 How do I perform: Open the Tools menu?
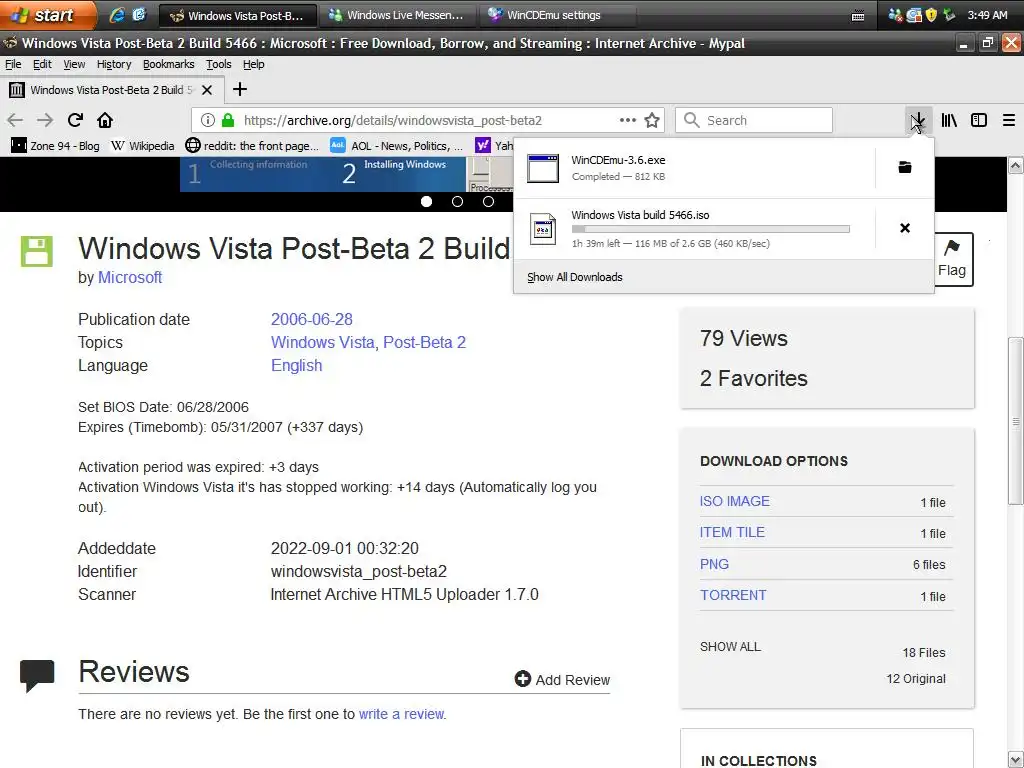click(218, 64)
